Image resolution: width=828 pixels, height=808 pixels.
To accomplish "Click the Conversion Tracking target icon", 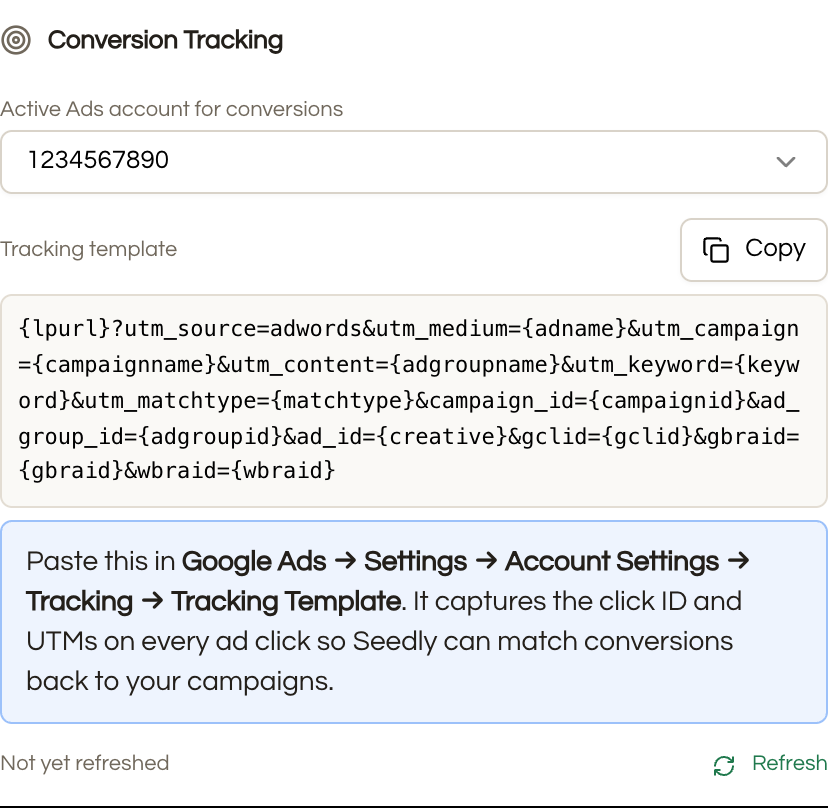I will (16, 40).
